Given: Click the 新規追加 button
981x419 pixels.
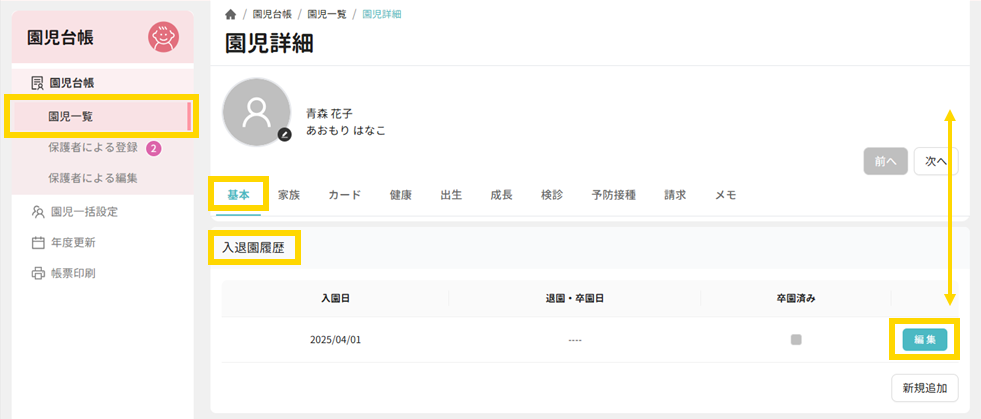Looking at the screenshot, I should point(925,387).
